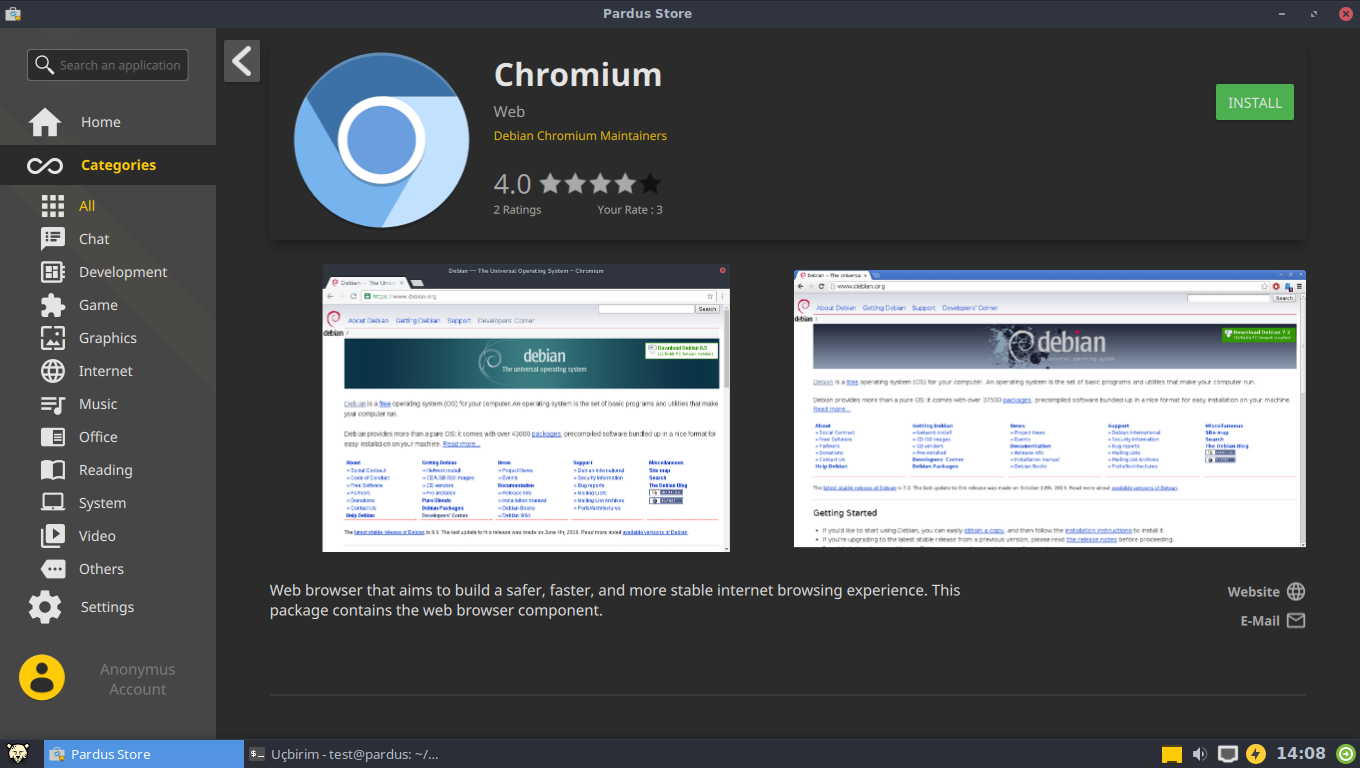The height and width of the screenshot is (768, 1360).
Task: Click the Chat bubble icon
Action: [53, 239]
